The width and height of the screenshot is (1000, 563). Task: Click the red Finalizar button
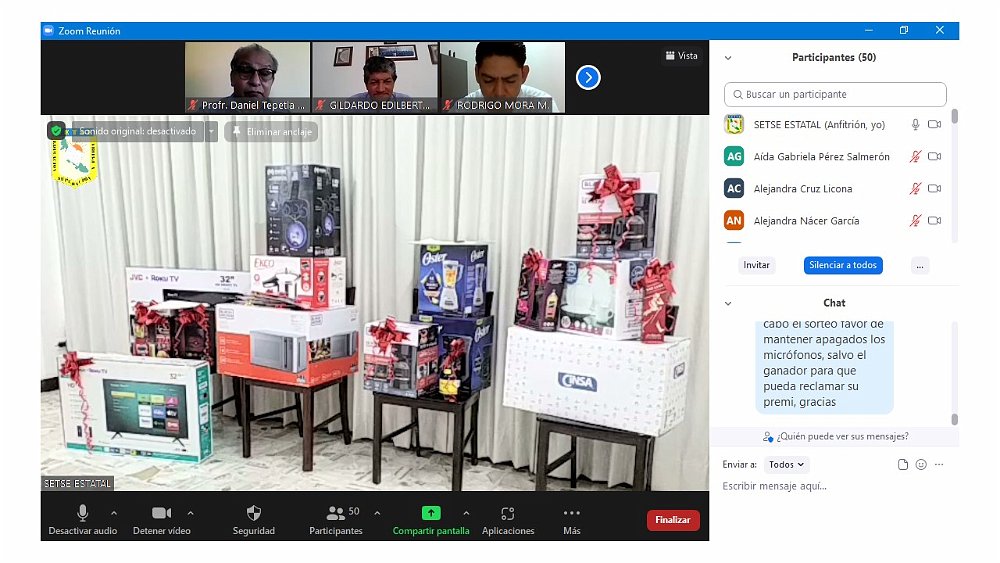coord(673,520)
